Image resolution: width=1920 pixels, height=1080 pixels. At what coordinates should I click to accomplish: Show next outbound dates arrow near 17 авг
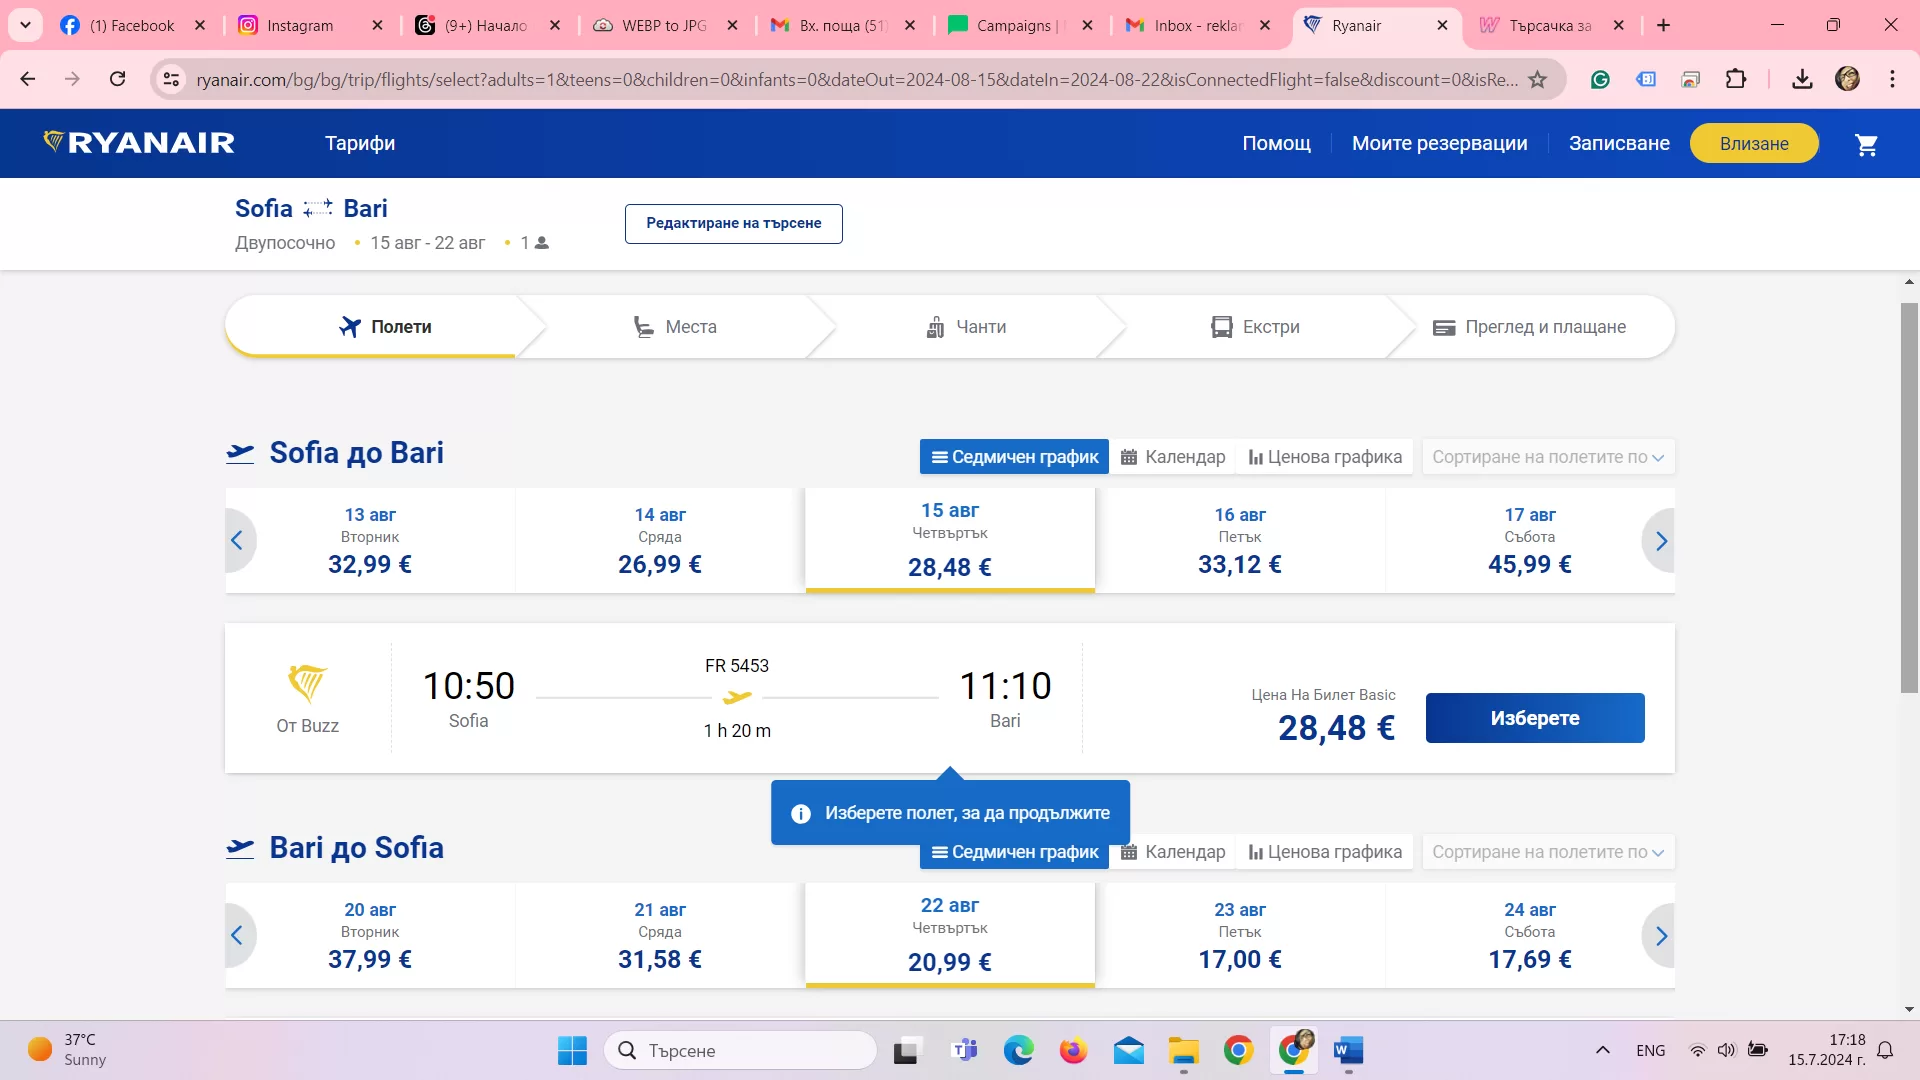(1660, 541)
